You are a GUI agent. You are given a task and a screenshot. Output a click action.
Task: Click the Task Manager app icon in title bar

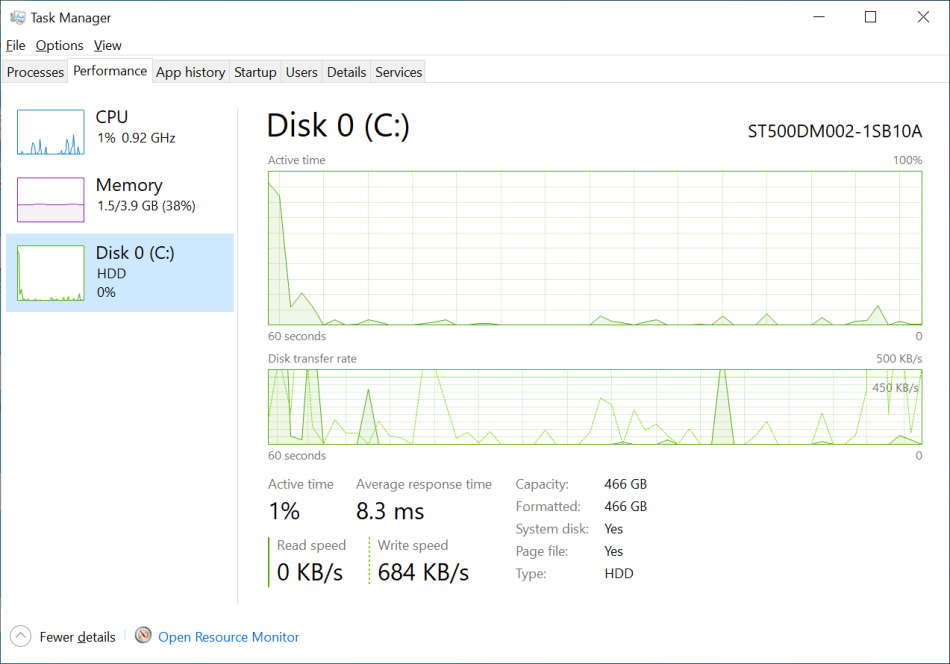click(17, 17)
